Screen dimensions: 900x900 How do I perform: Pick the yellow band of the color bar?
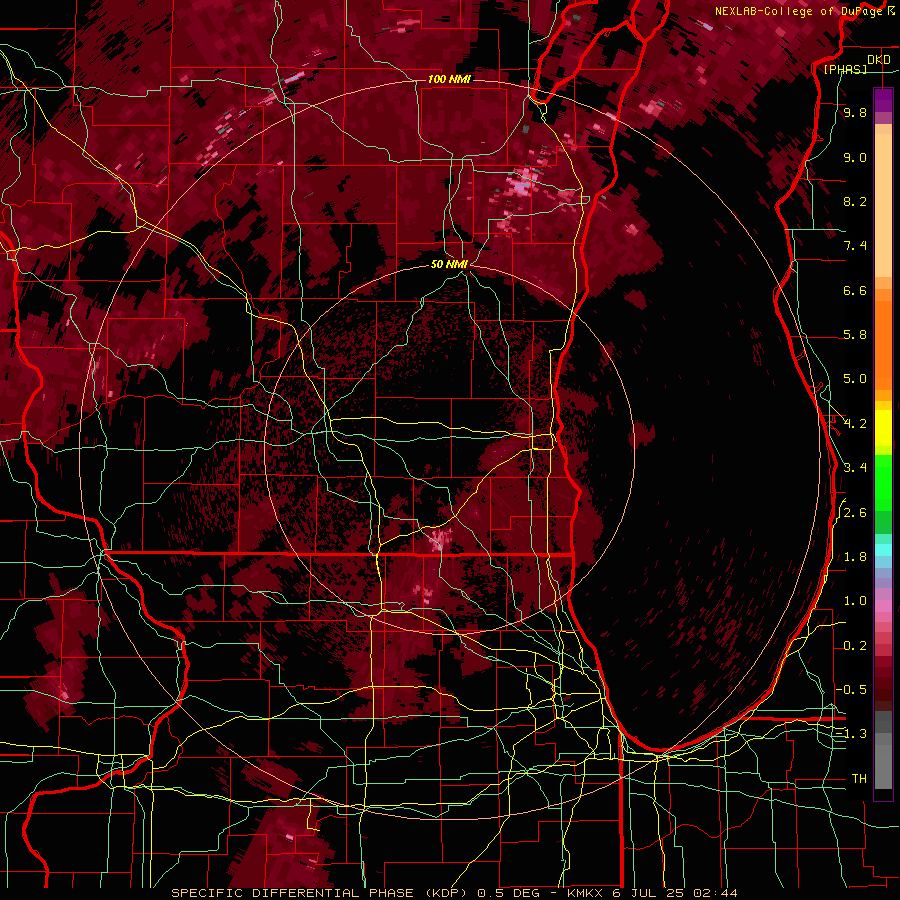[x=883, y=428]
